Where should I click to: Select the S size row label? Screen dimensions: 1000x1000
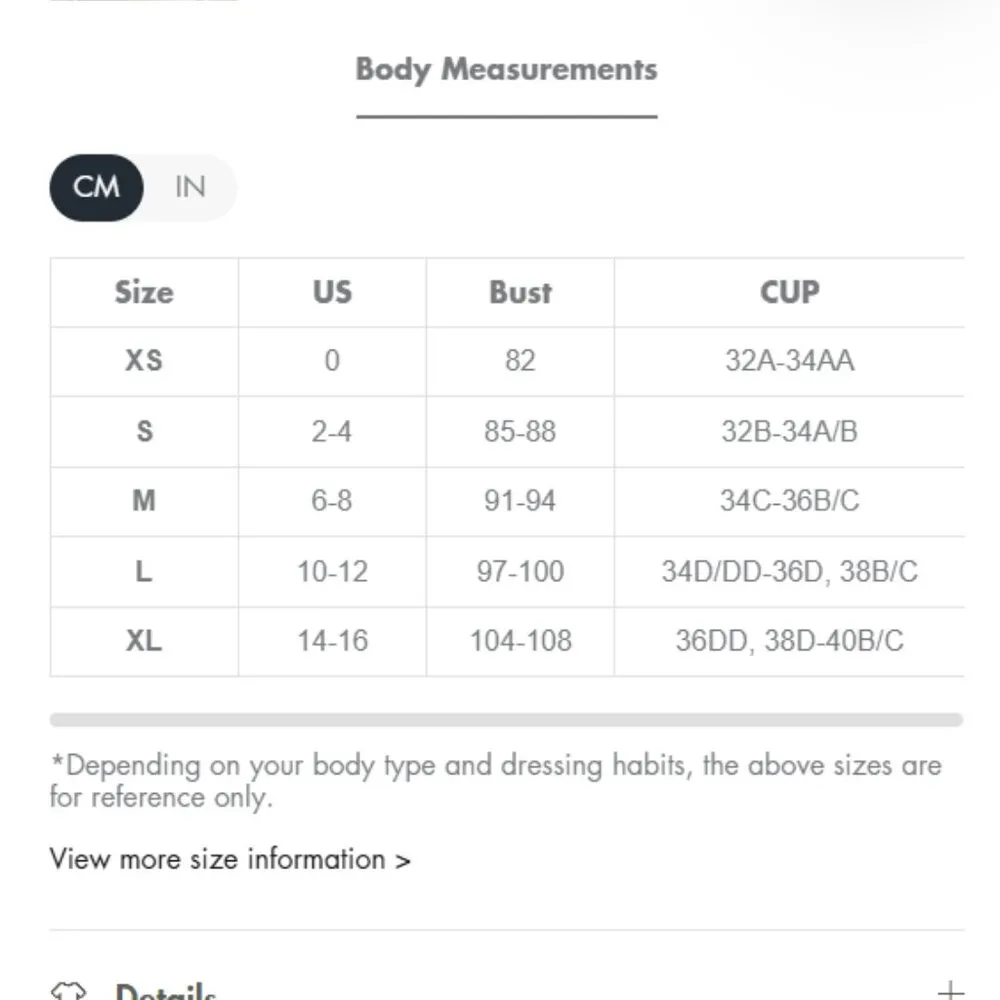(144, 431)
